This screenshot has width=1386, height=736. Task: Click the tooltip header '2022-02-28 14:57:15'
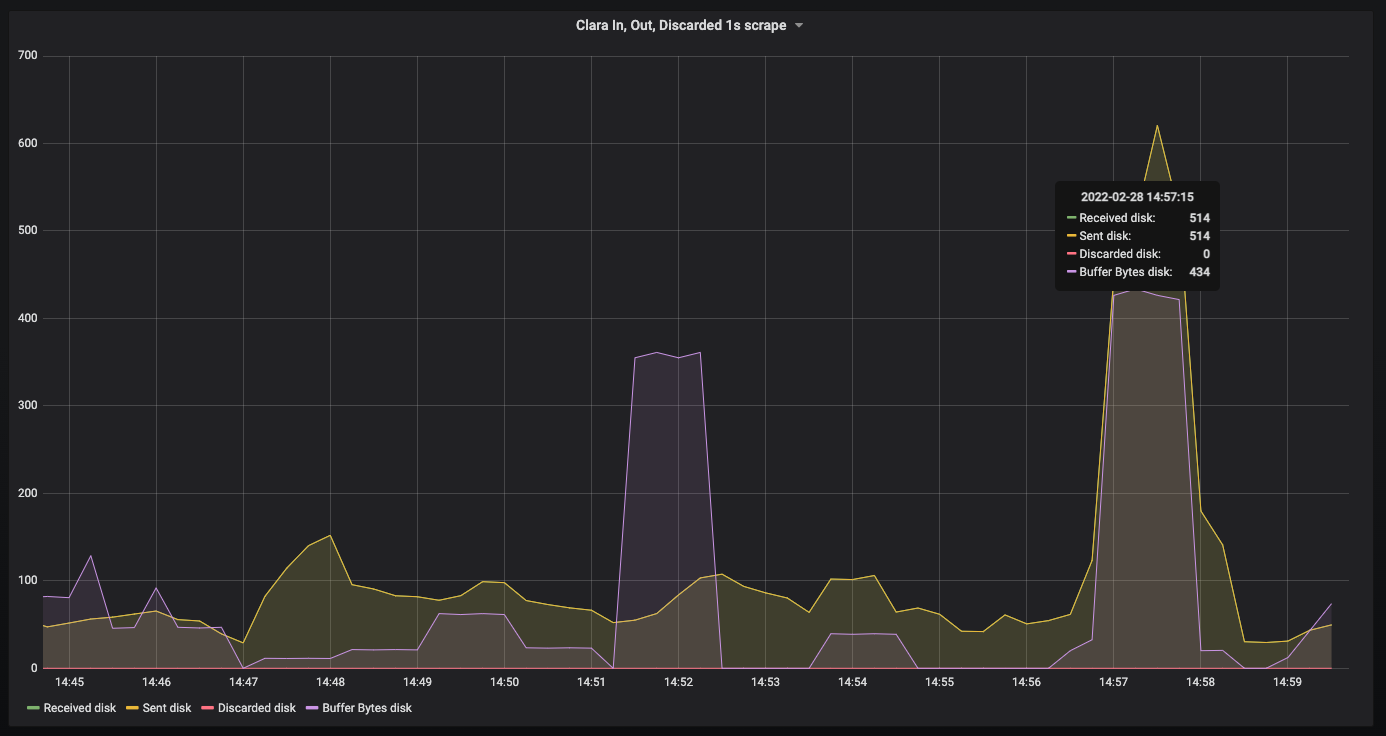point(1137,196)
